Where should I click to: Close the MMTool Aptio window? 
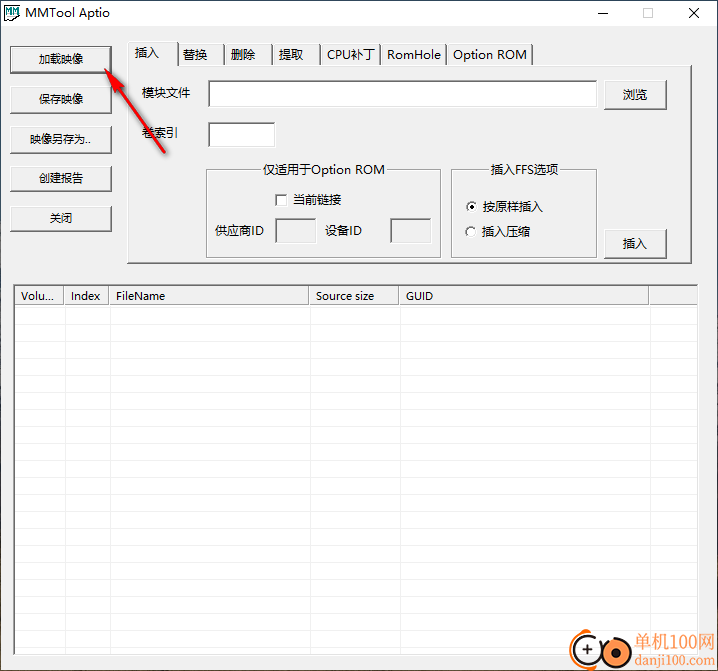click(x=694, y=13)
